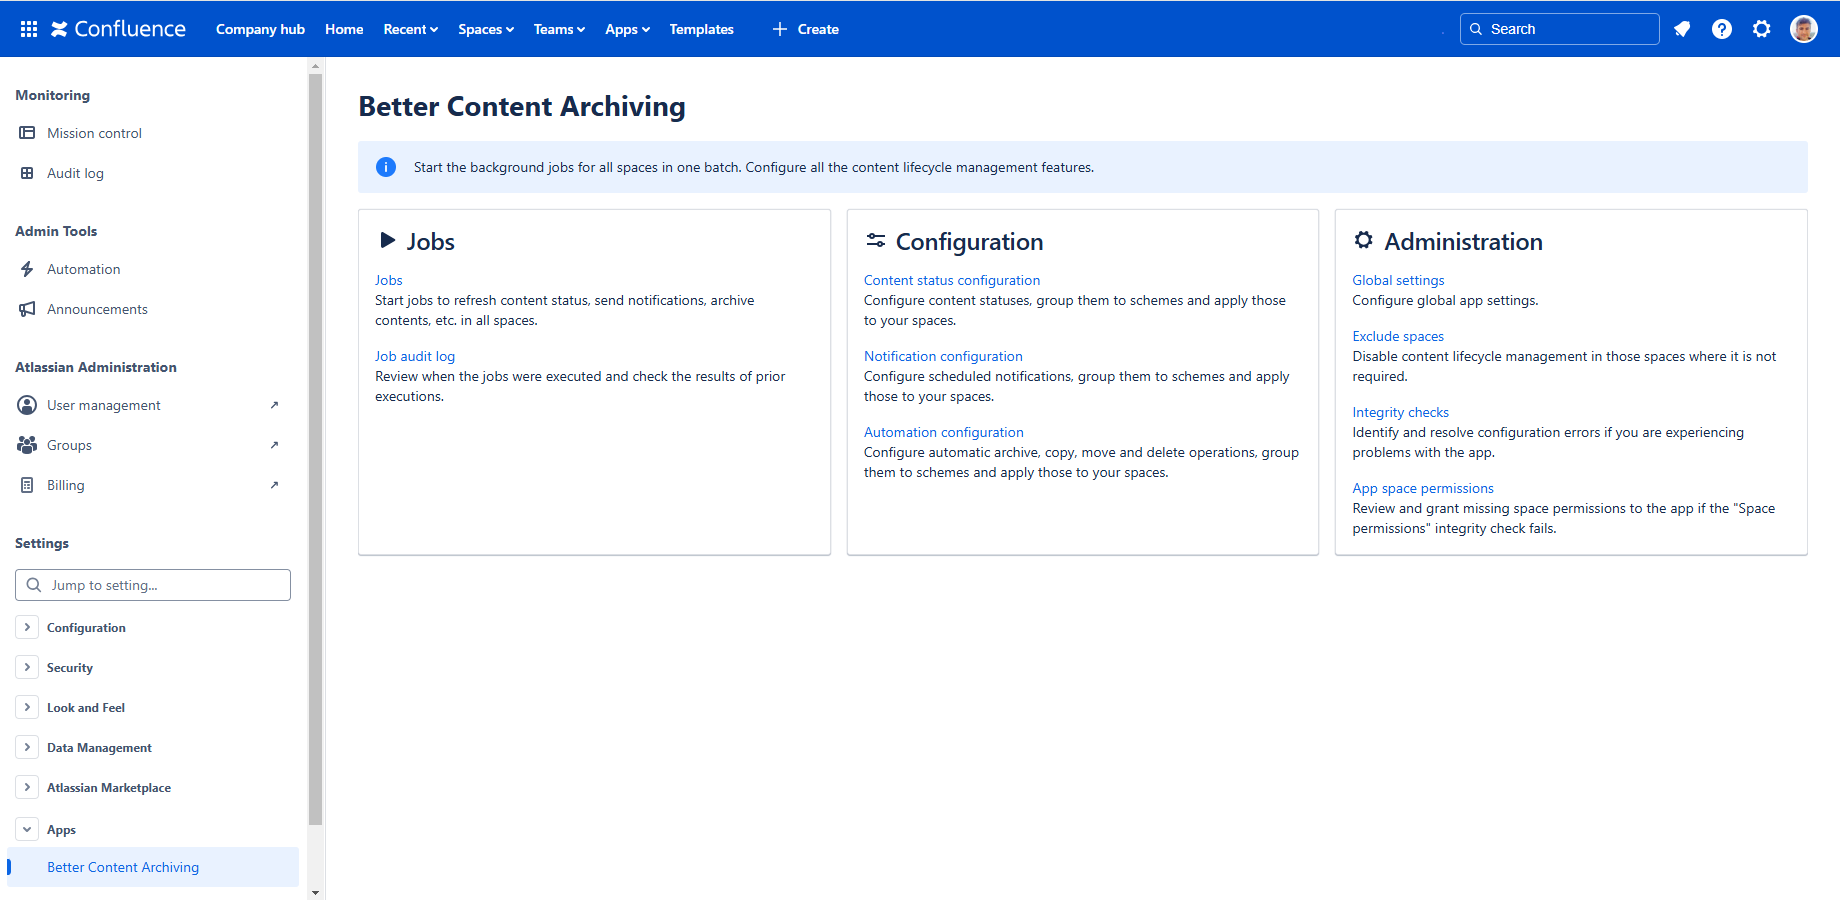The height and width of the screenshot is (900, 1840).
Task: Open the notifications icon in header
Action: tap(1682, 29)
